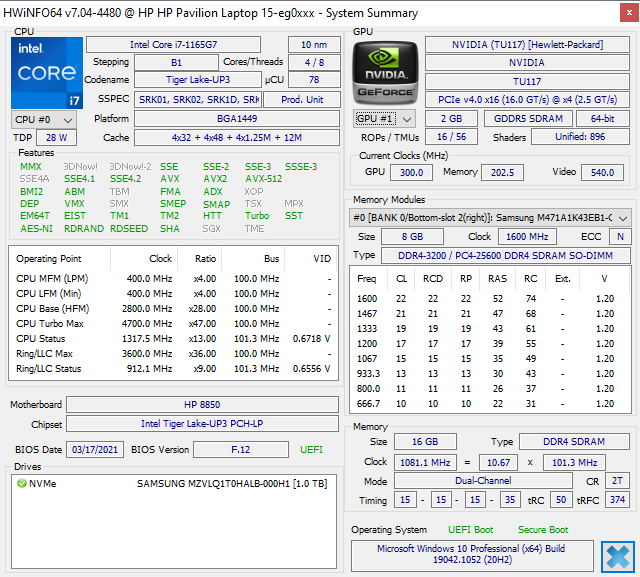Click the Prod. Unit field
Image resolution: width=640 pixels, height=577 pixels.
[302, 100]
